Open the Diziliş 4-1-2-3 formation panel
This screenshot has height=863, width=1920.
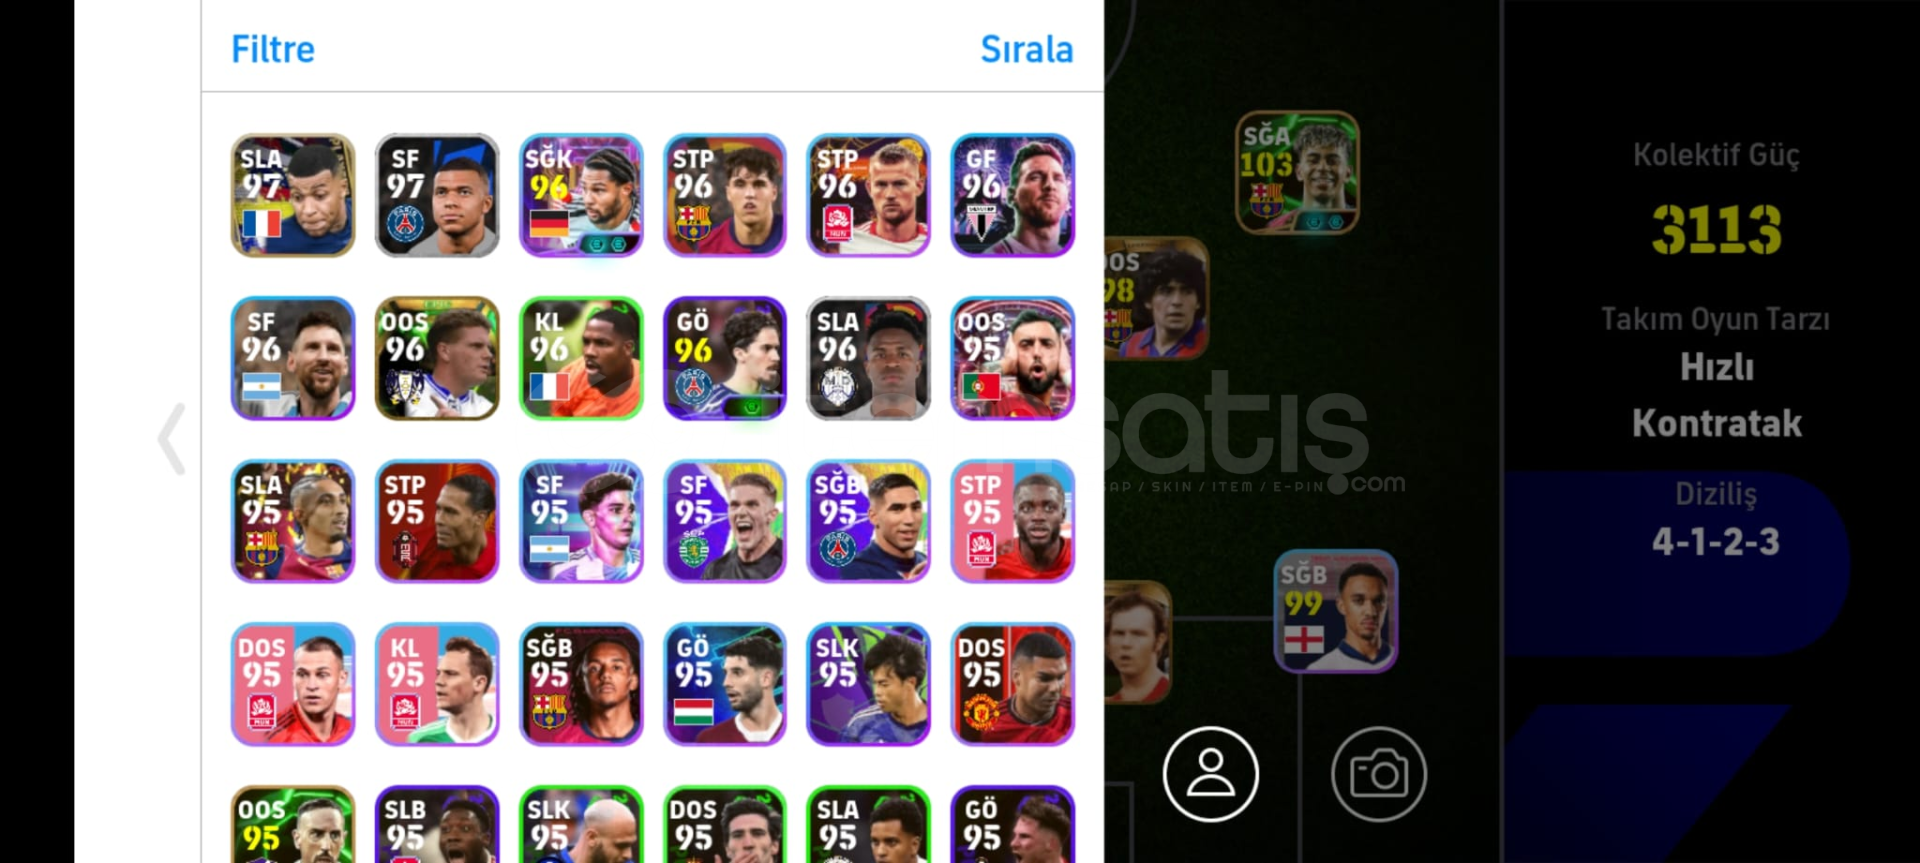1716,520
